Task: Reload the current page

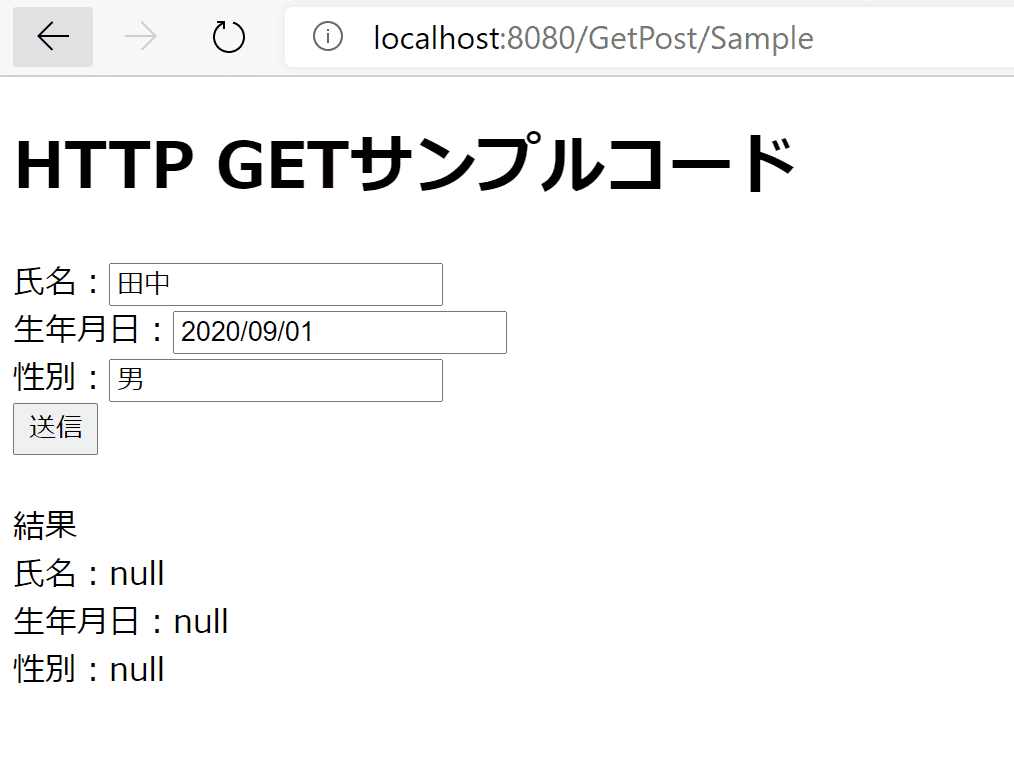Action: coord(229,37)
